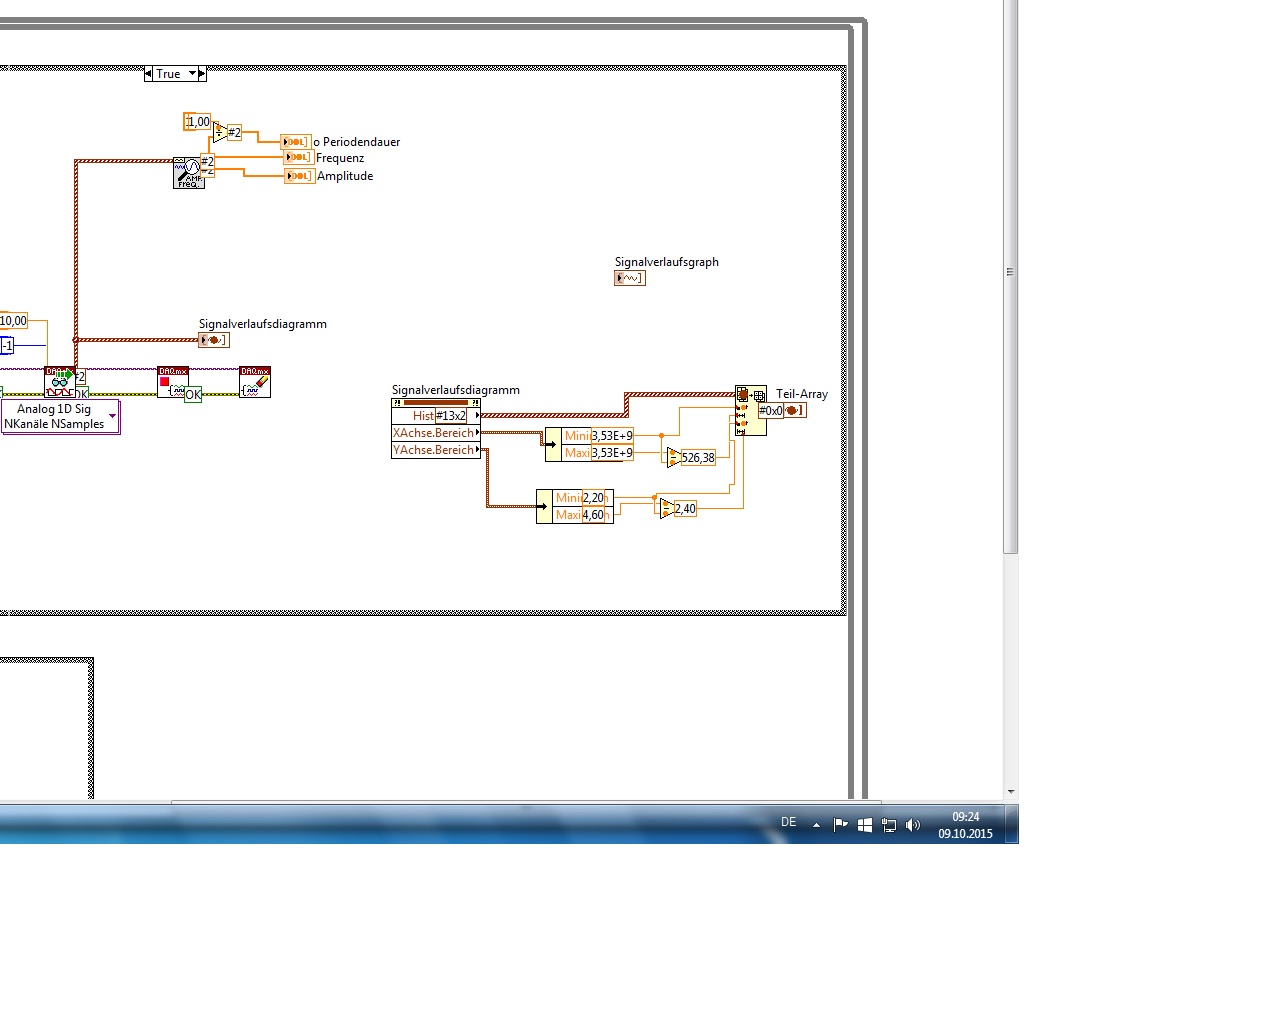Image resolution: width=1280 pixels, height=1024 pixels.
Task: Click the Teil-Array subset function node
Action: click(750, 410)
